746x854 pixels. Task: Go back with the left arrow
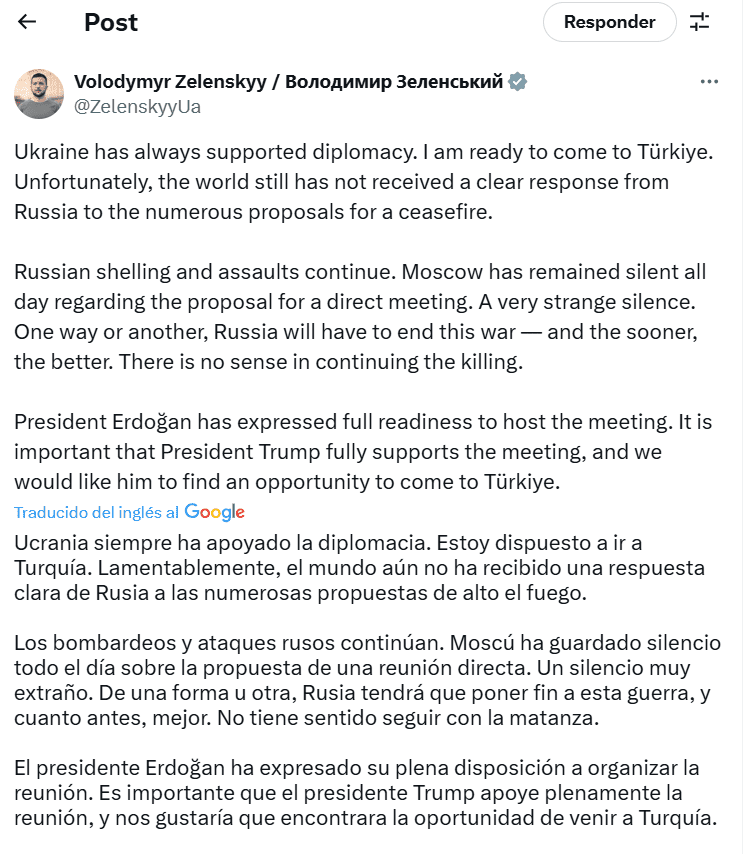click(27, 22)
